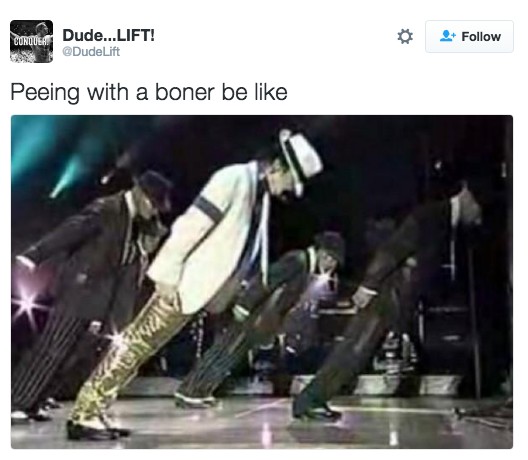Select the tweet text 'Peeing with a boner be like'
Viewport: 528px width, 460px height.
click(149, 92)
